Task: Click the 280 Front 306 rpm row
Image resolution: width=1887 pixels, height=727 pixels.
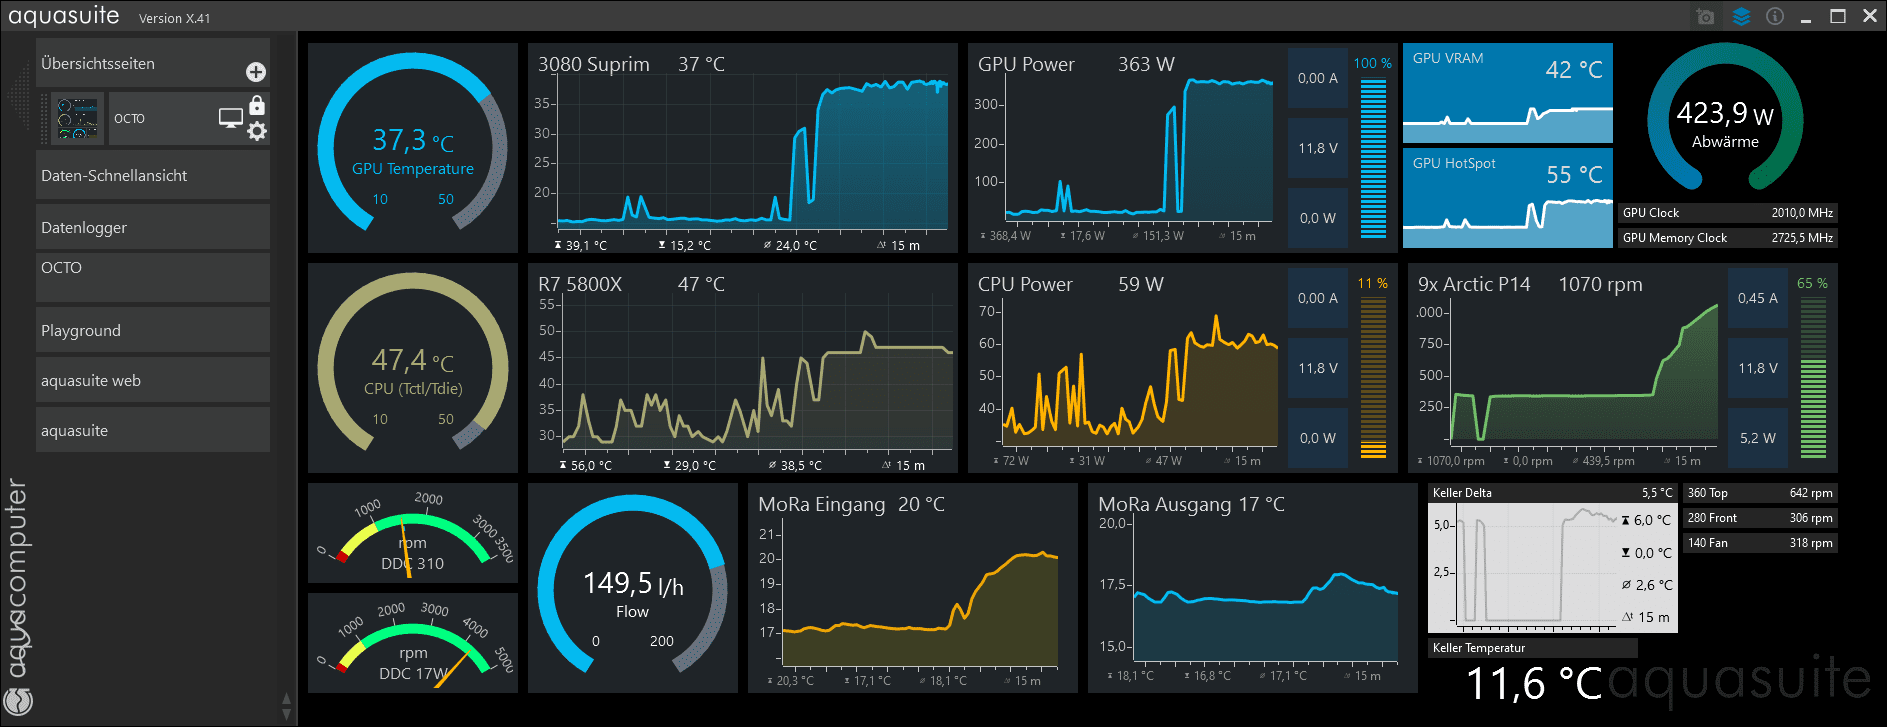Action: pos(1760,518)
